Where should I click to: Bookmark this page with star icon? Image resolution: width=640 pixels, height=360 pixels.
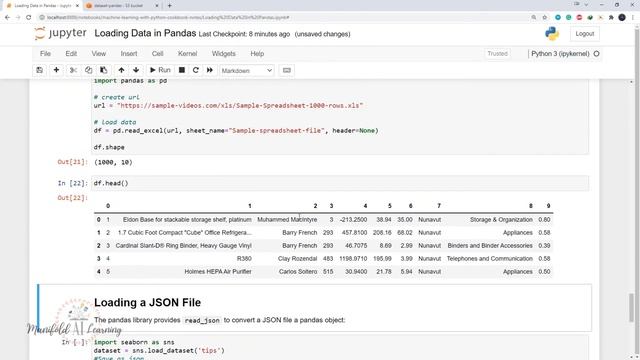(544, 18)
